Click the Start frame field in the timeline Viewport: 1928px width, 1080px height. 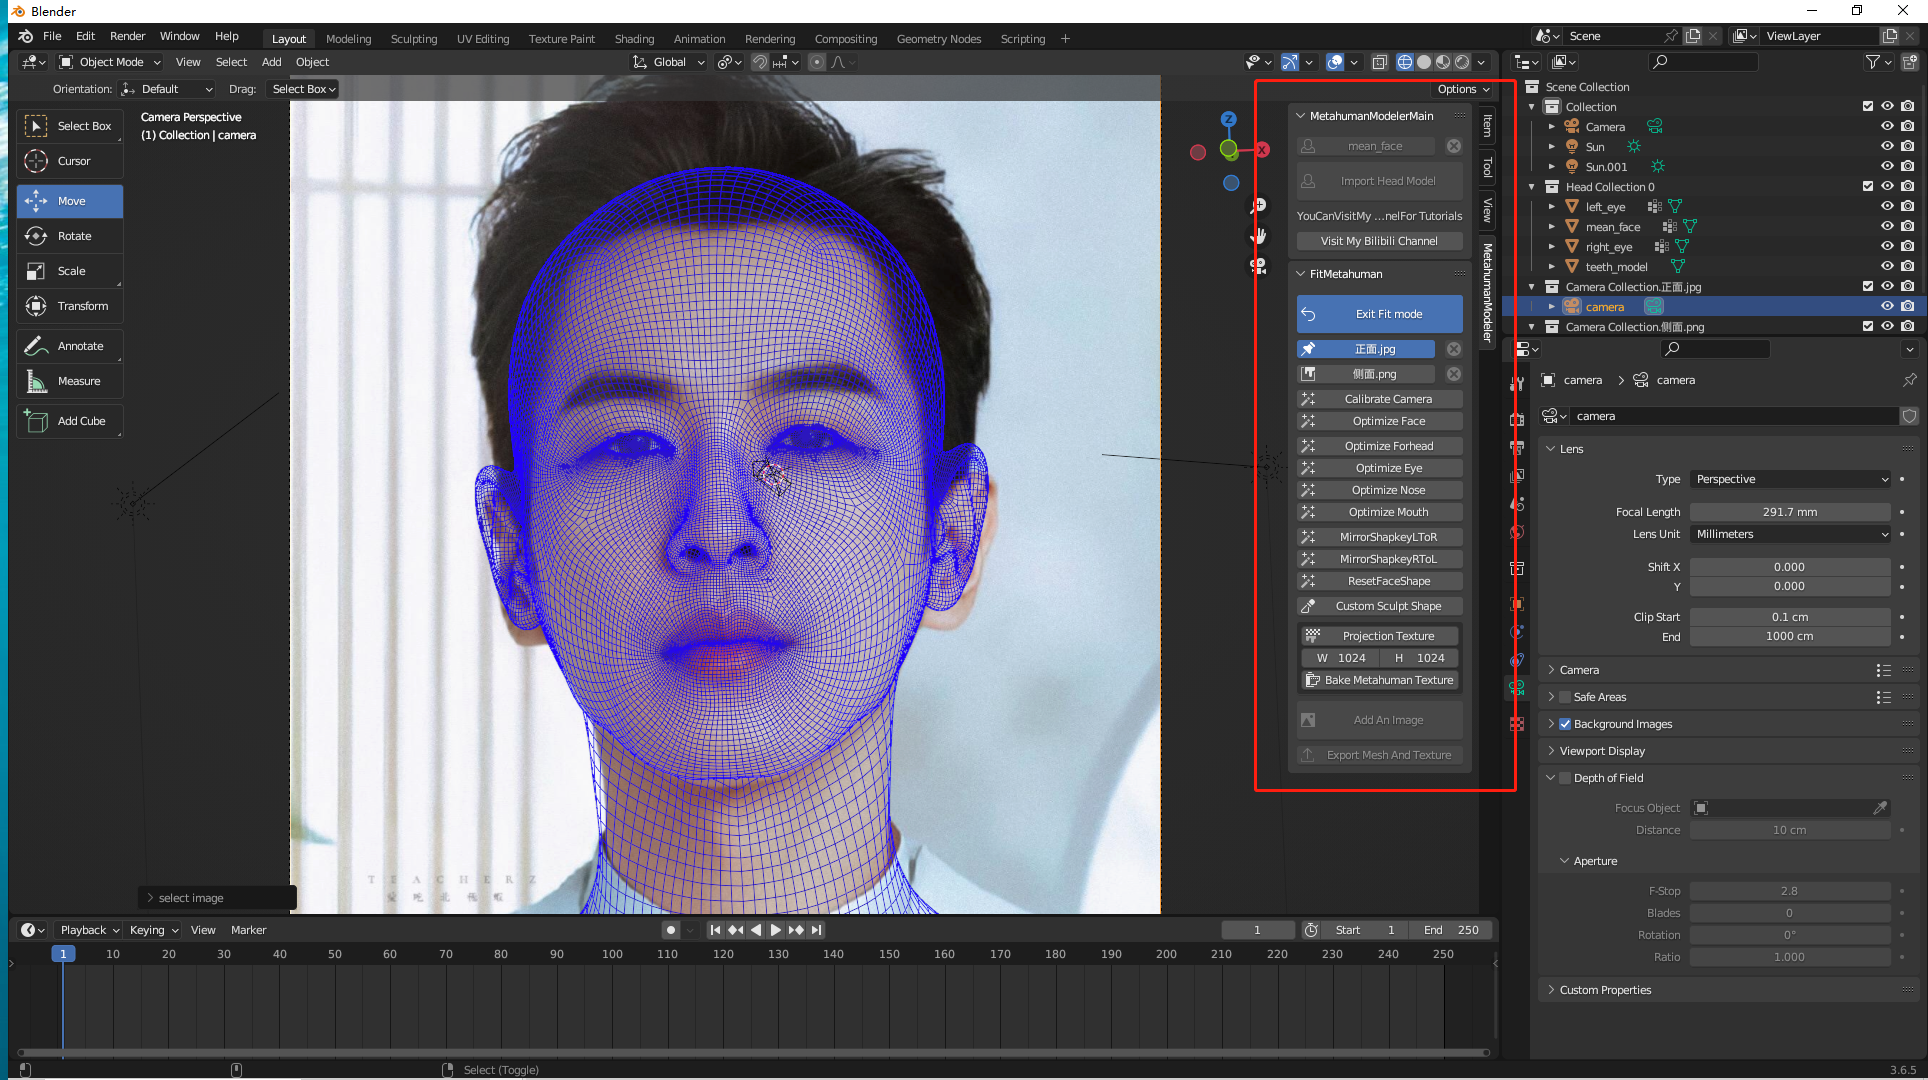click(1364, 930)
